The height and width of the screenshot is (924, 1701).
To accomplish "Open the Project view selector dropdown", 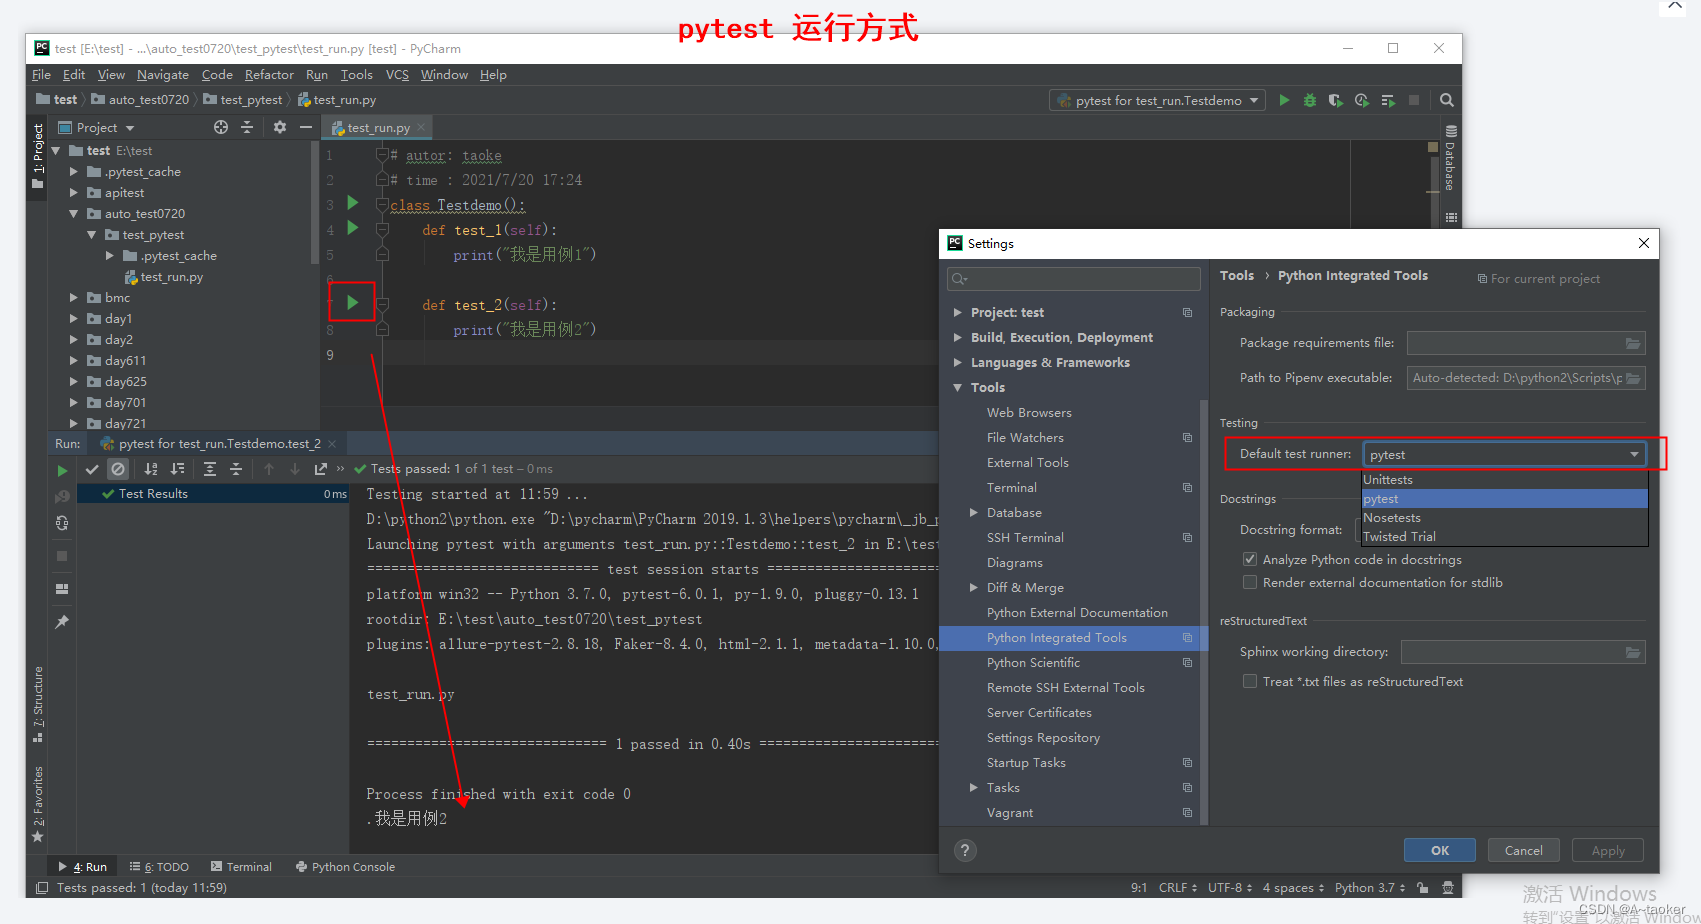I will click(x=96, y=127).
